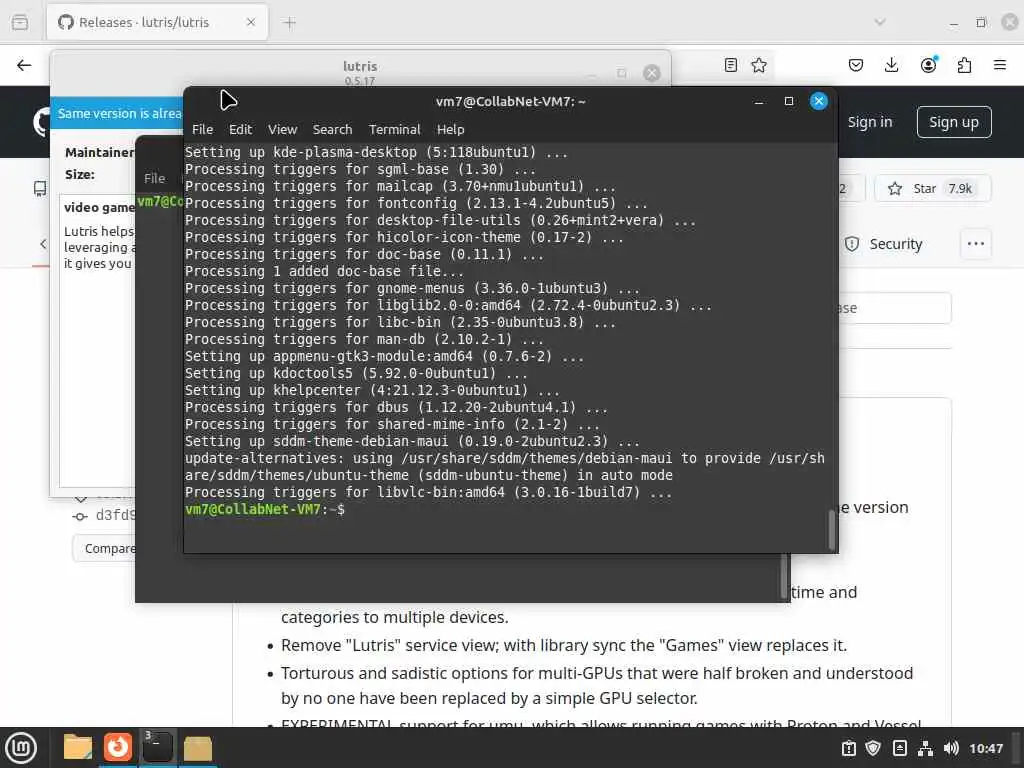This screenshot has height=768, width=1024.
Task: Click the GitHub logo behind the lutris window
Action: 42,122
